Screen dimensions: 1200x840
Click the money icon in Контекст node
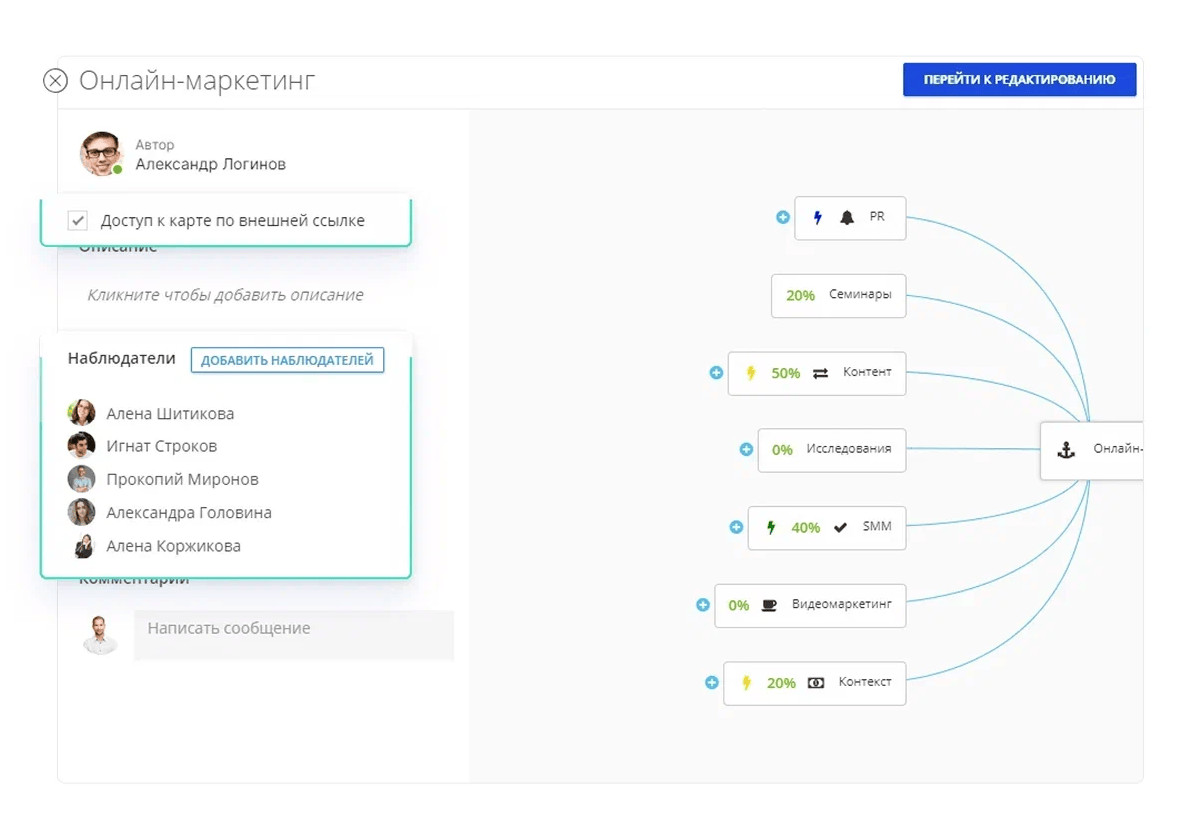(x=816, y=683)
